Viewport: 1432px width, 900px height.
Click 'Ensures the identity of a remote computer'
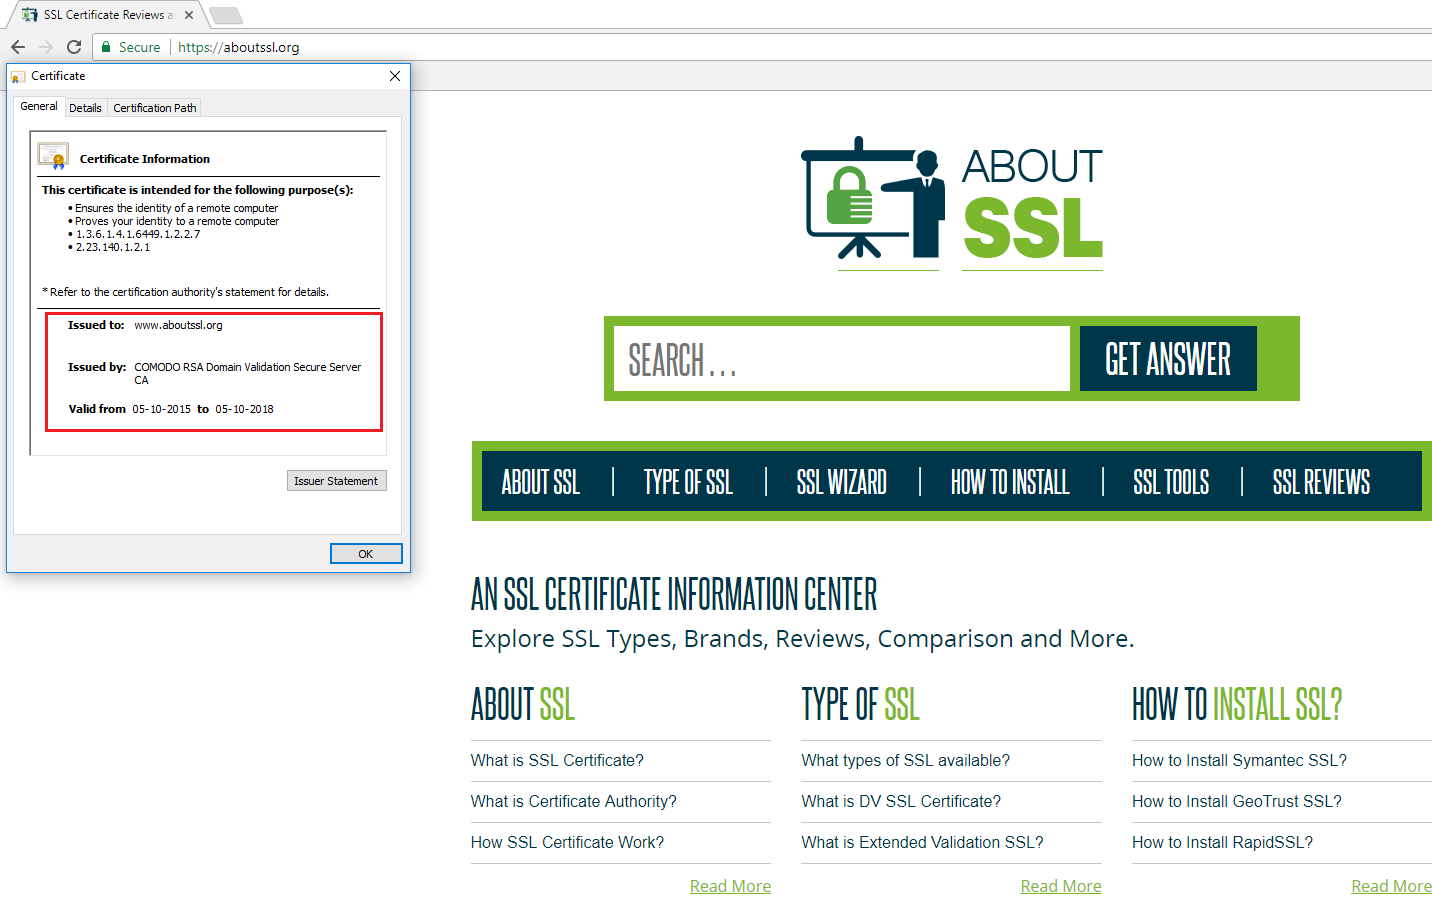[176, 208]
